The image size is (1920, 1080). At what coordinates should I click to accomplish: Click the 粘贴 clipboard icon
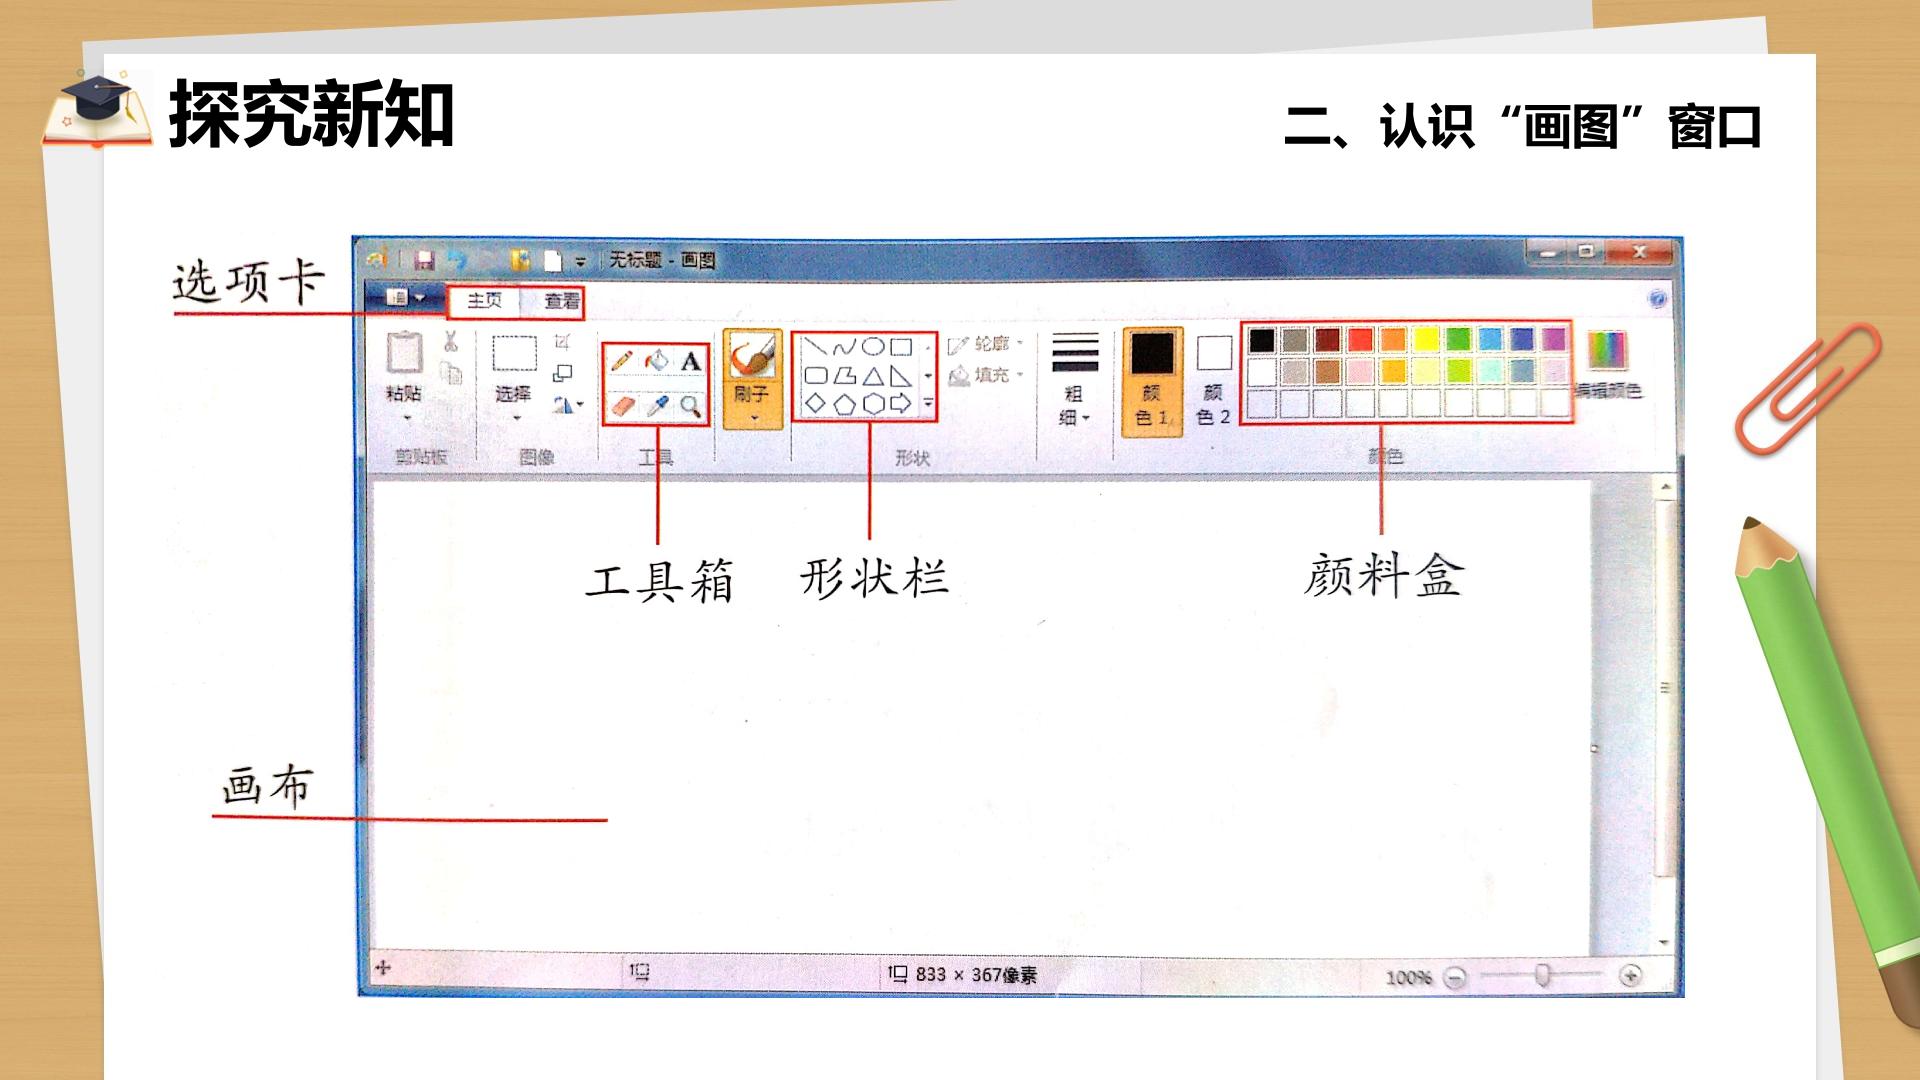[405, 352]
